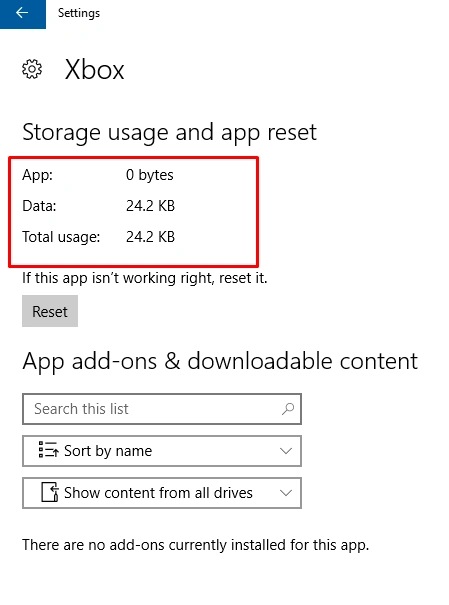449x605 pixels.
Task: Click the sort list icon
Action: click(48, 450)
